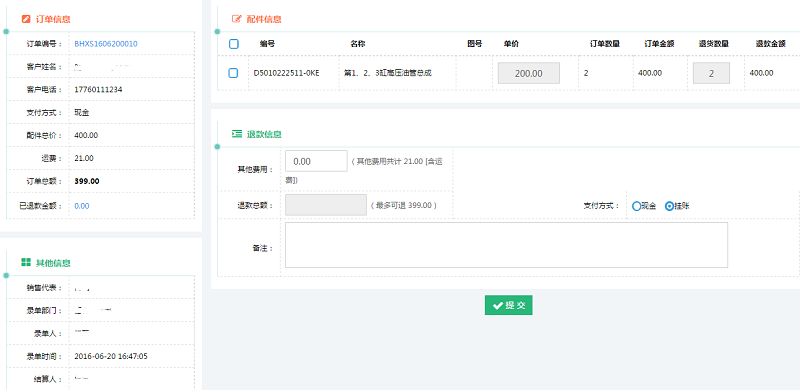Click the 编号 column header

point(267,44)
